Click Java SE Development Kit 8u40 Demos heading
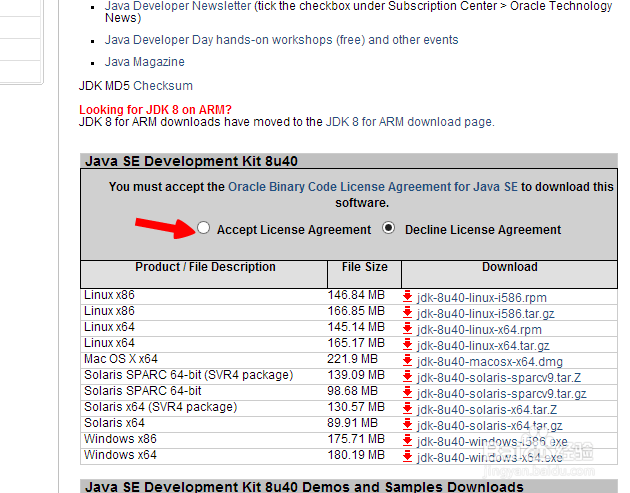 pyautogui.click(x=304, y=487)
